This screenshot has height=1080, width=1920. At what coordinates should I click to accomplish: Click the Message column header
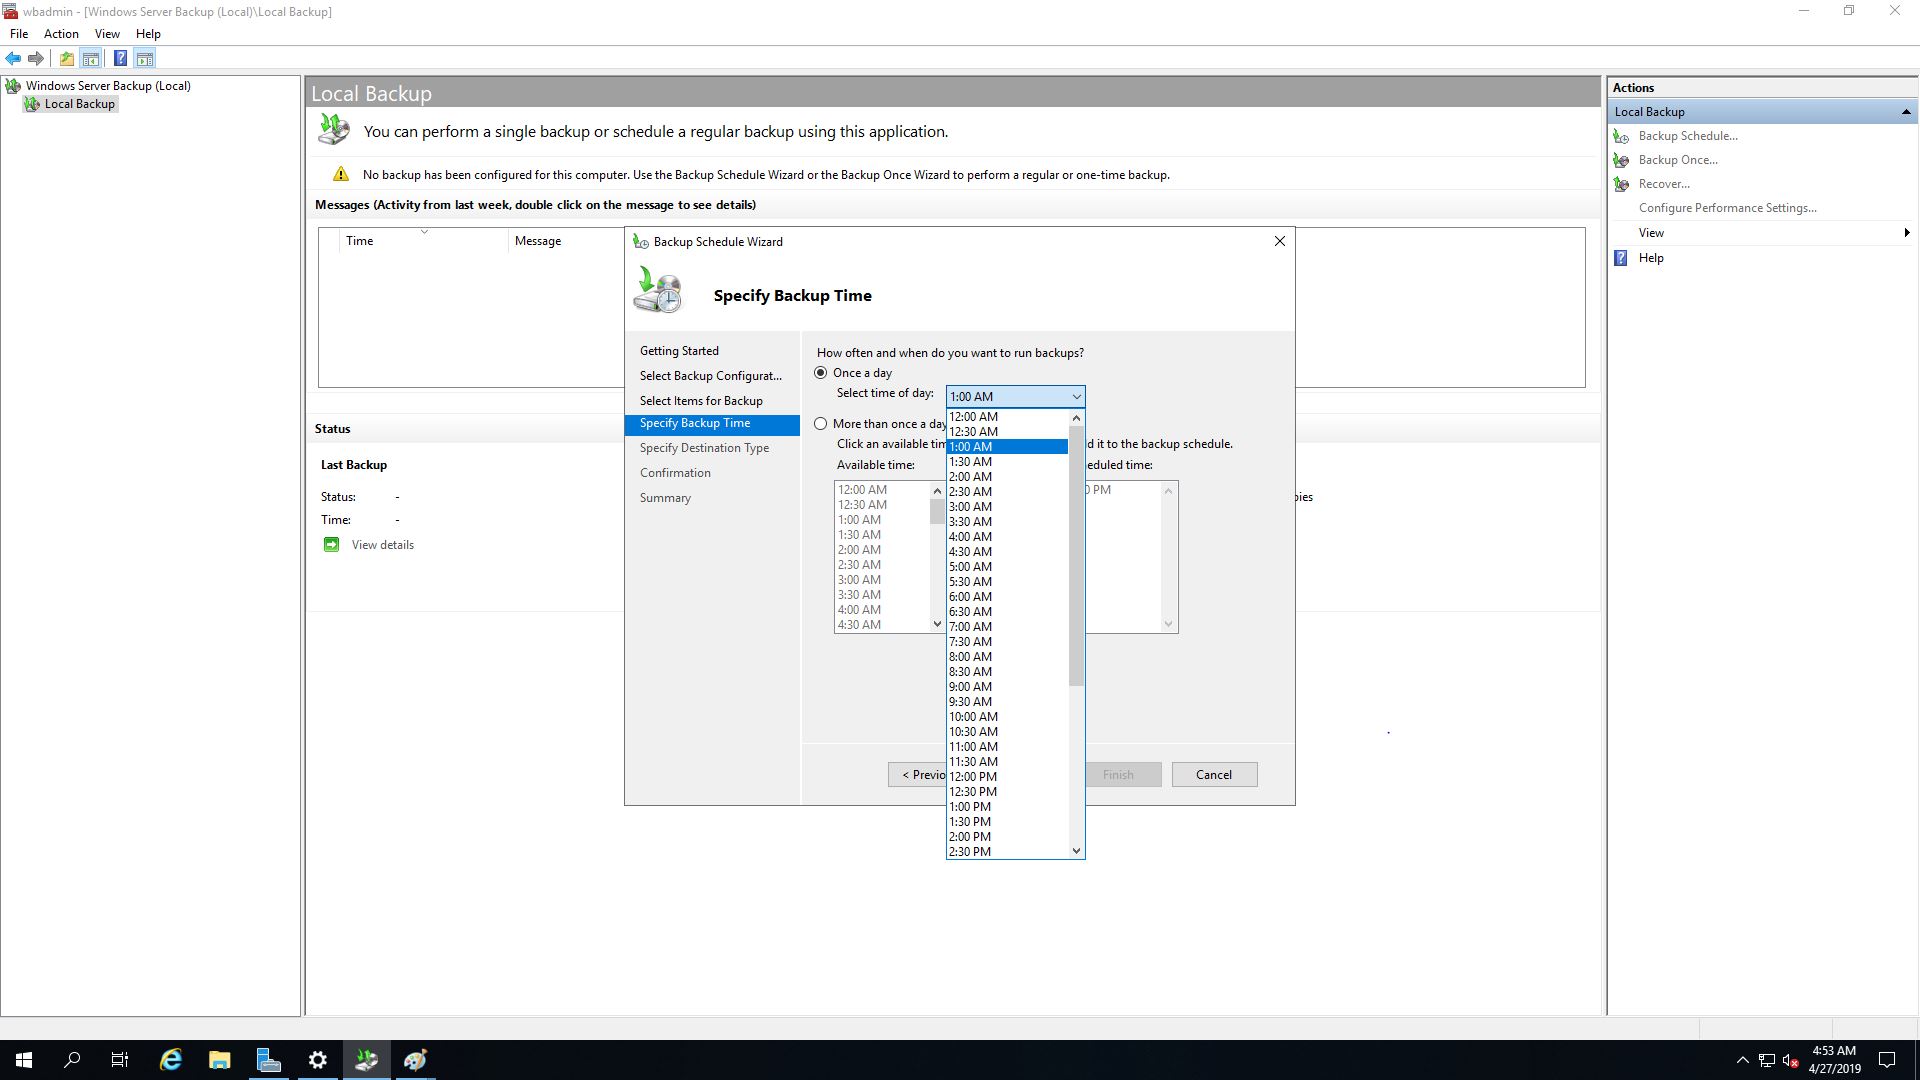point(538,241)
